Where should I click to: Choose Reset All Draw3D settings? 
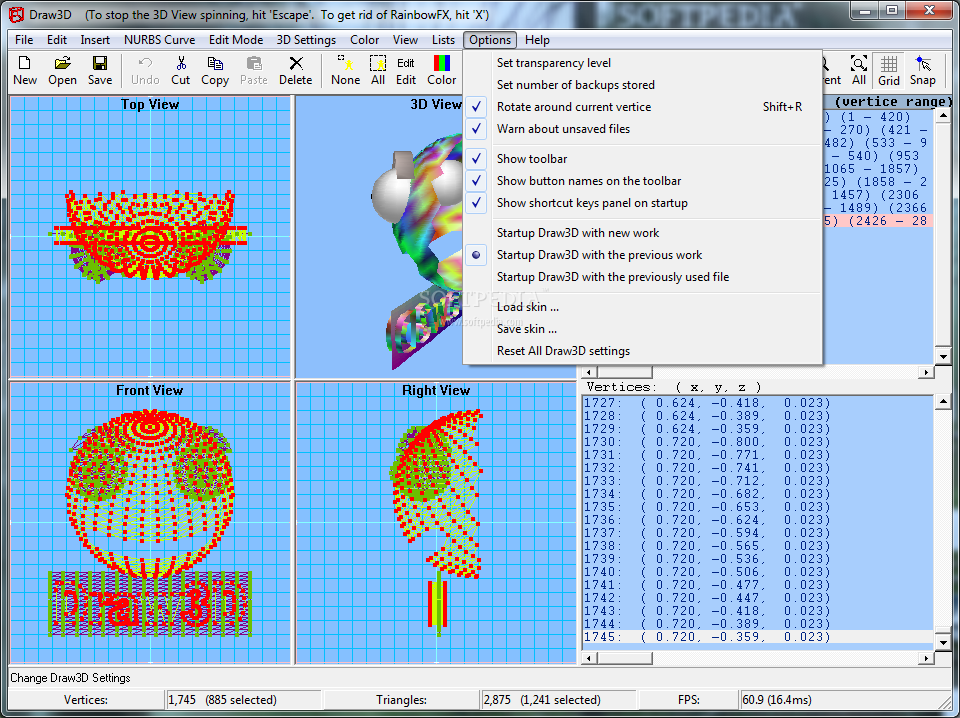(643, 351)
